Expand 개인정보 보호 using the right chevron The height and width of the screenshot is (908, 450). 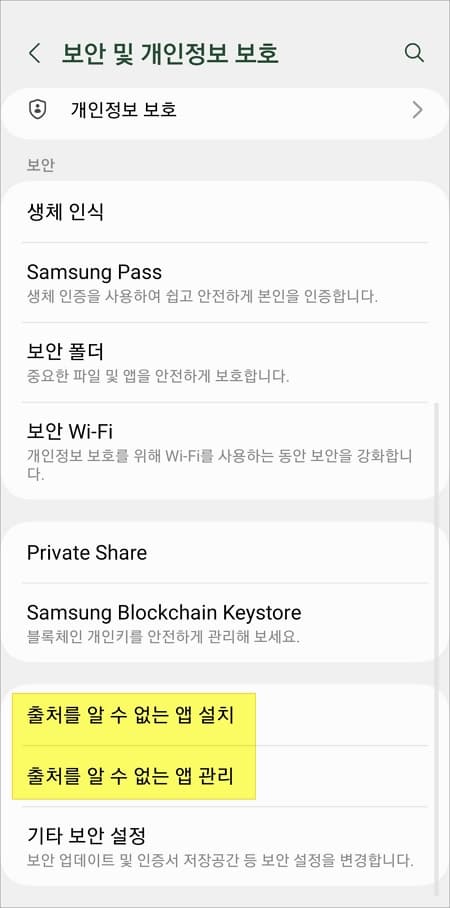click(417, 109)
